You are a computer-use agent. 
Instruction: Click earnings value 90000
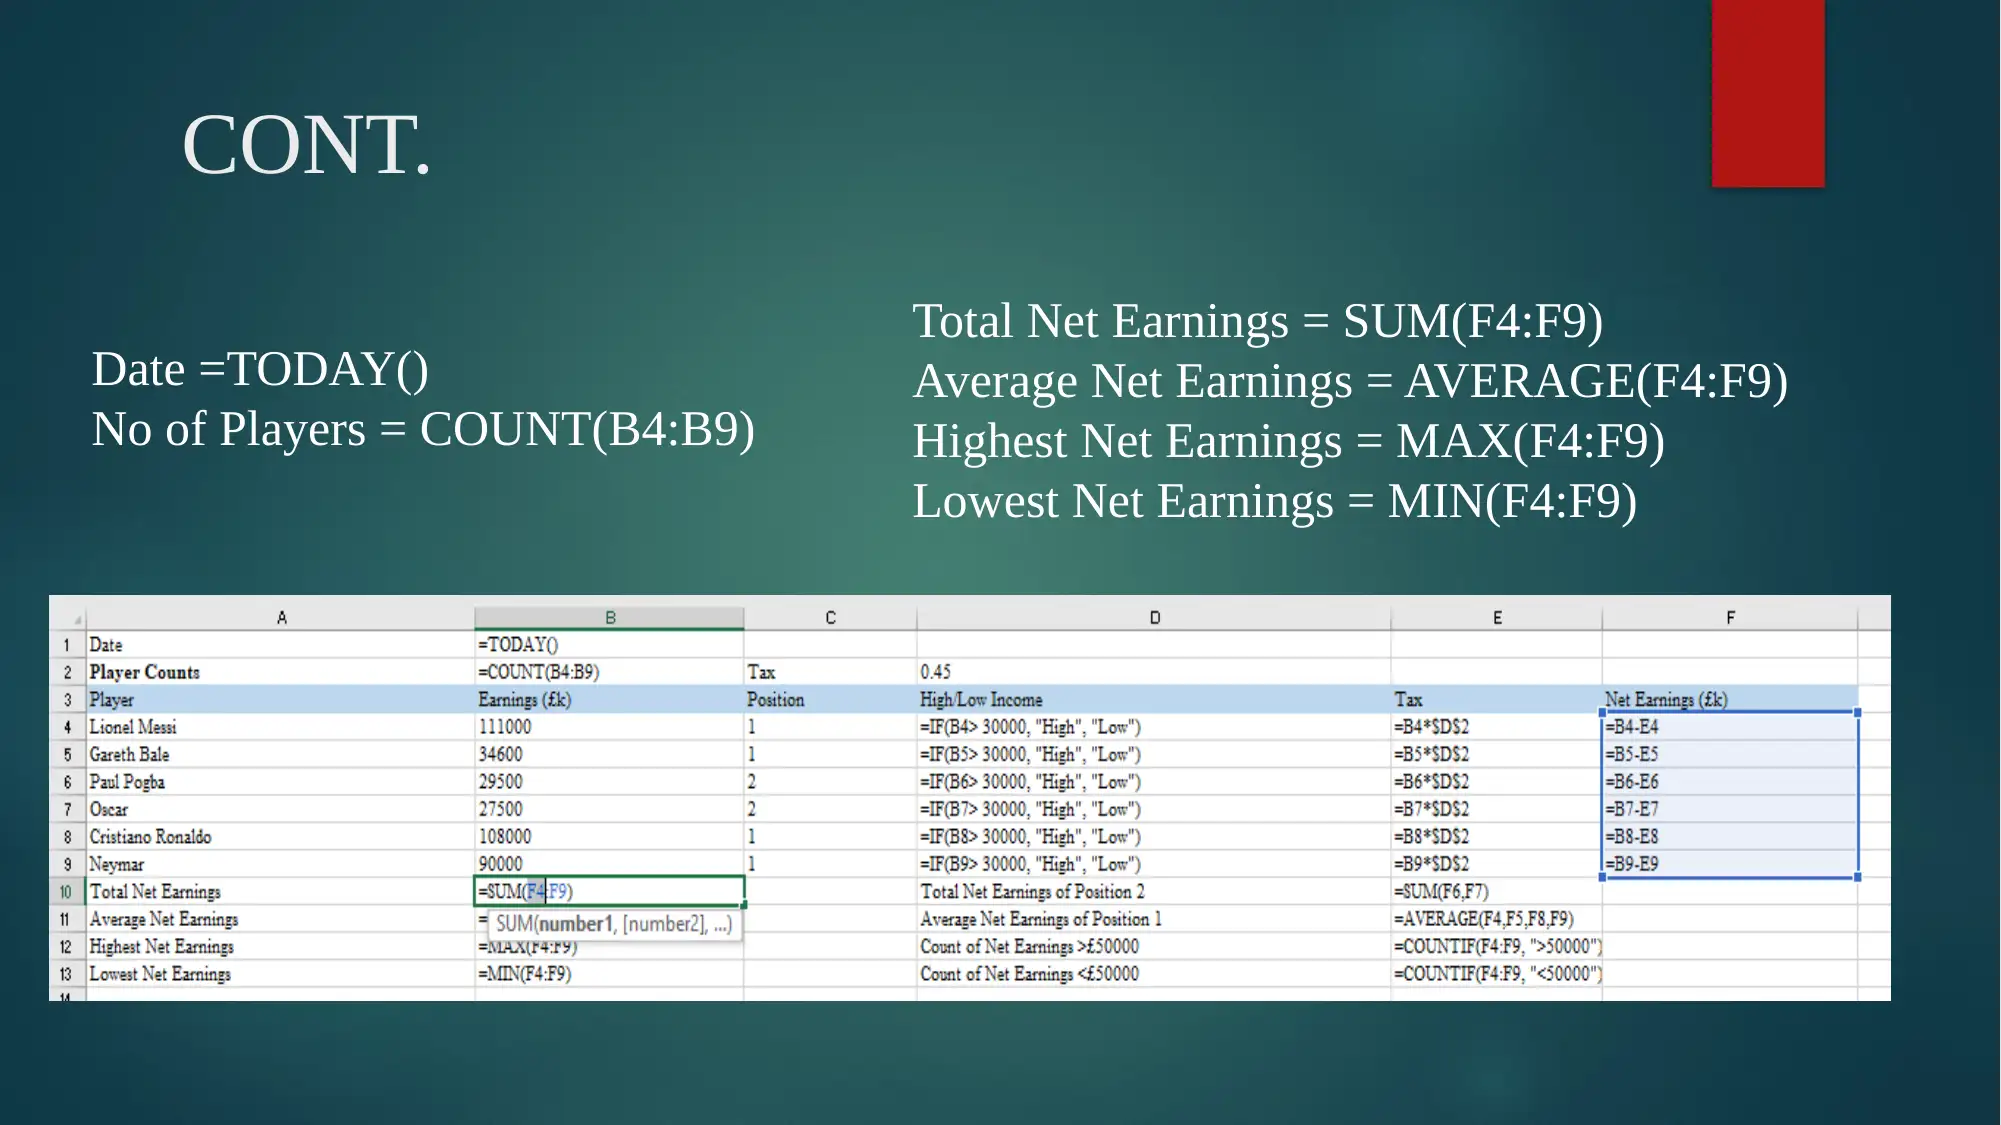click(609, 864)
